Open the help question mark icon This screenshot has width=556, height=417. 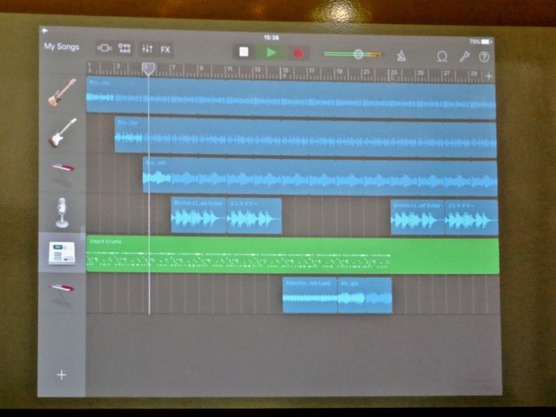(x=484, y=57)
